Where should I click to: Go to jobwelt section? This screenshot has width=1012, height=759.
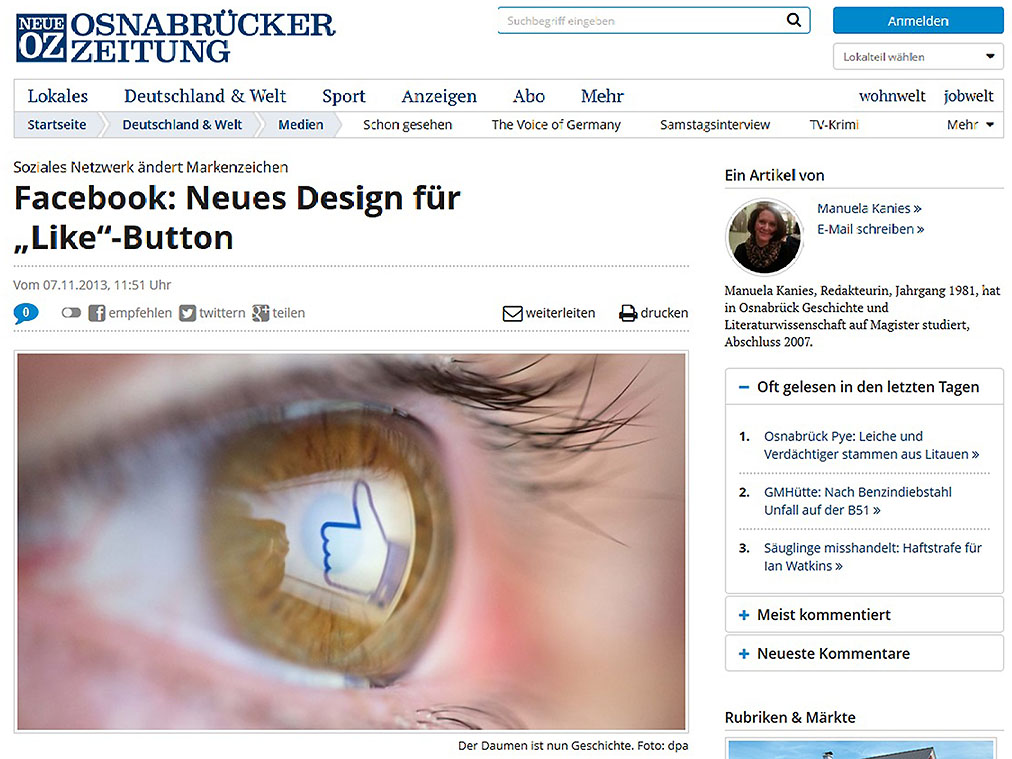(969, 96)
